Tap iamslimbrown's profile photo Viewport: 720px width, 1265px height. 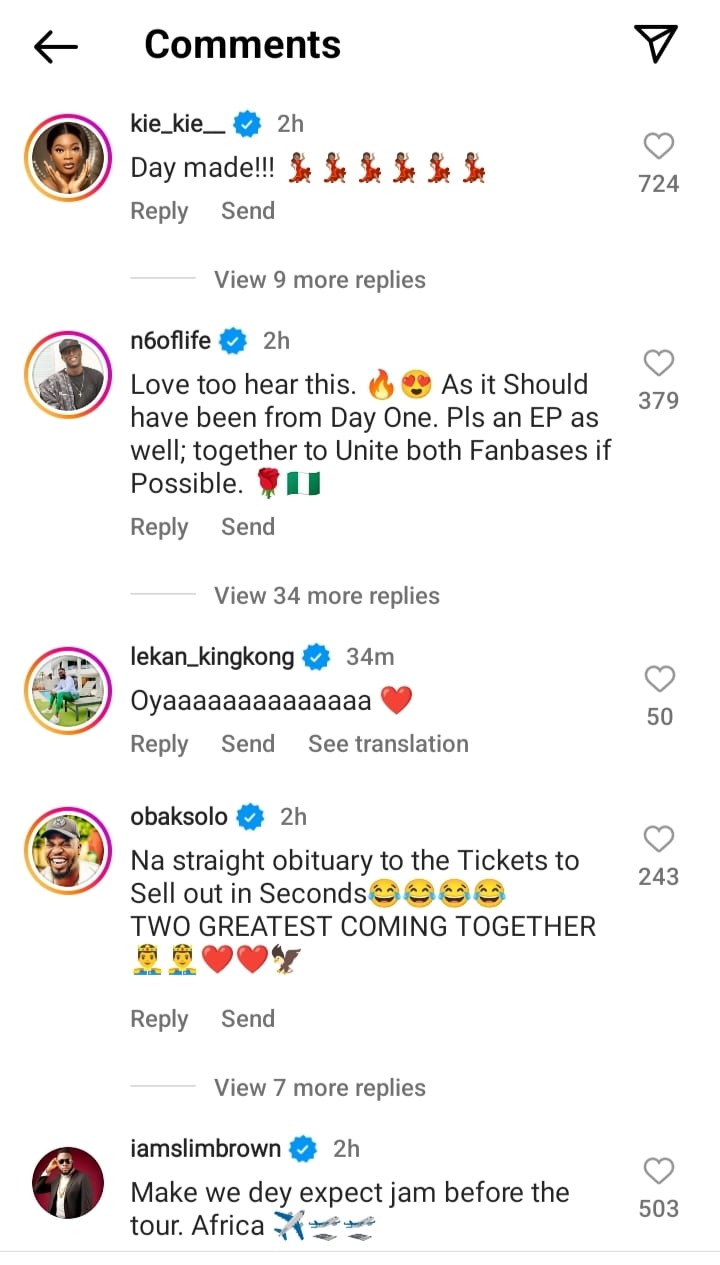68,1183
